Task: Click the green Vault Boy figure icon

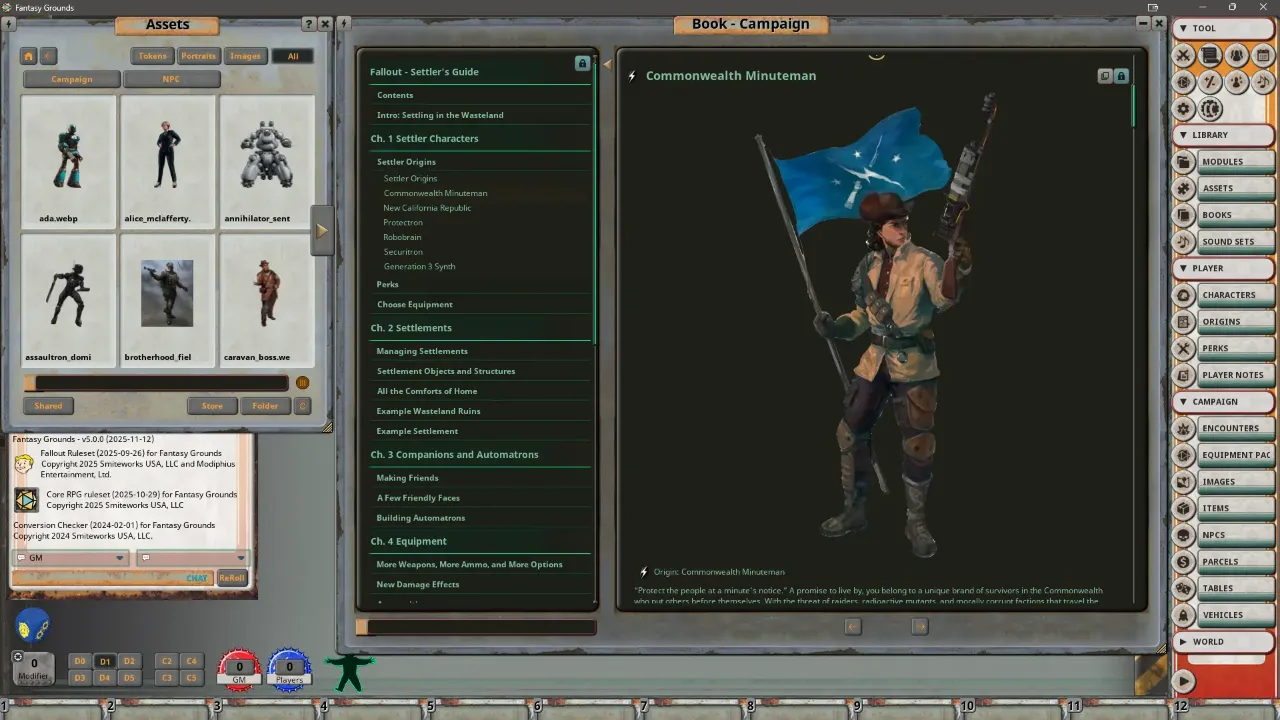Action: (349, 673)
